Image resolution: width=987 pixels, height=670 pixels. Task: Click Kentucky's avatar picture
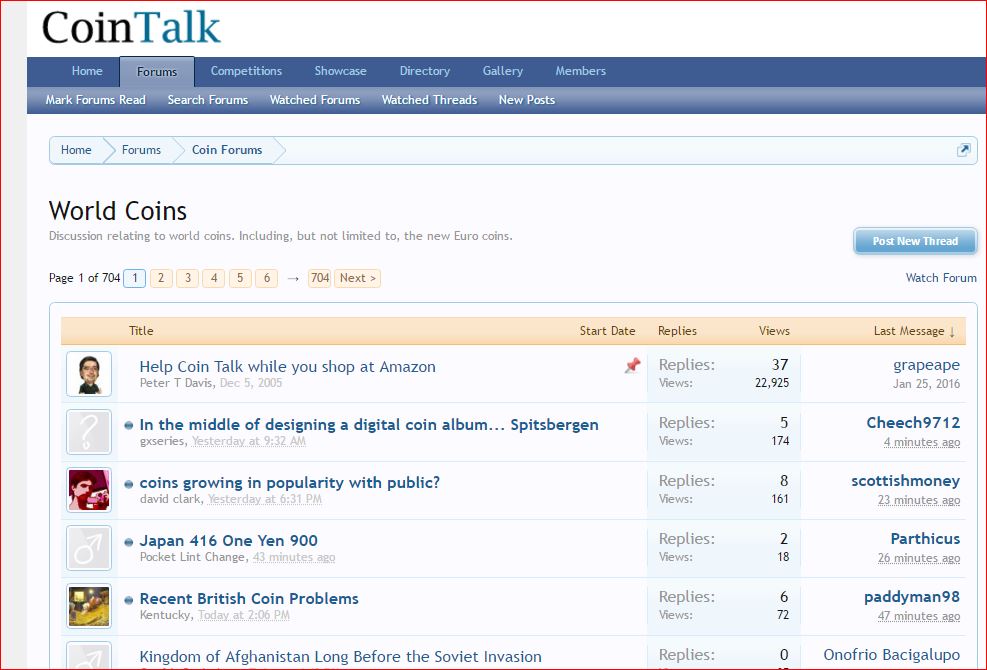pyautogui.click(x=89, y=606)
